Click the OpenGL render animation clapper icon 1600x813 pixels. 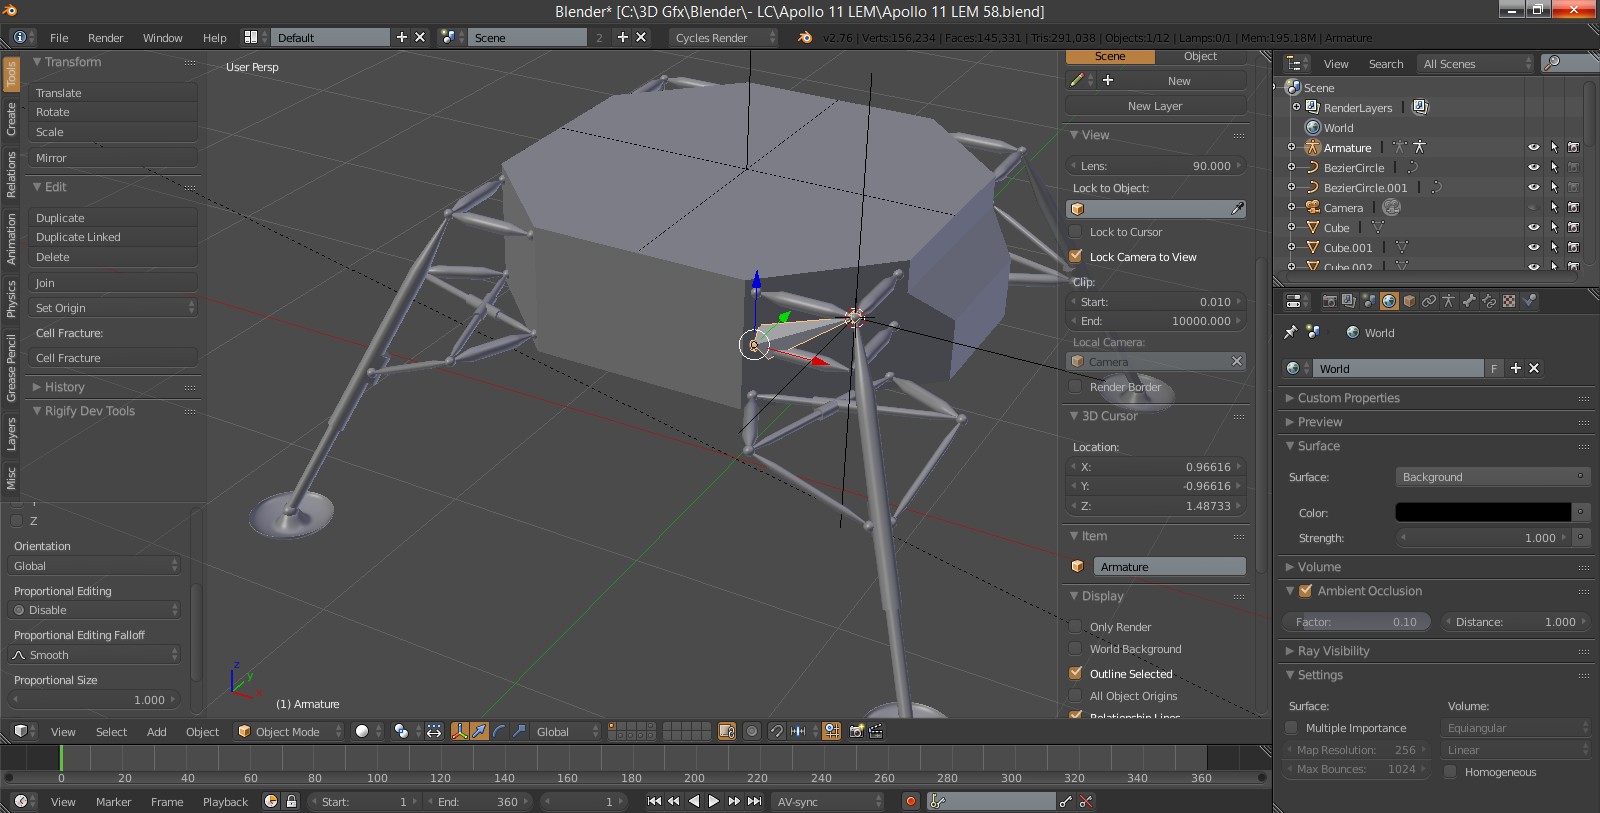(x=876, y=731)
